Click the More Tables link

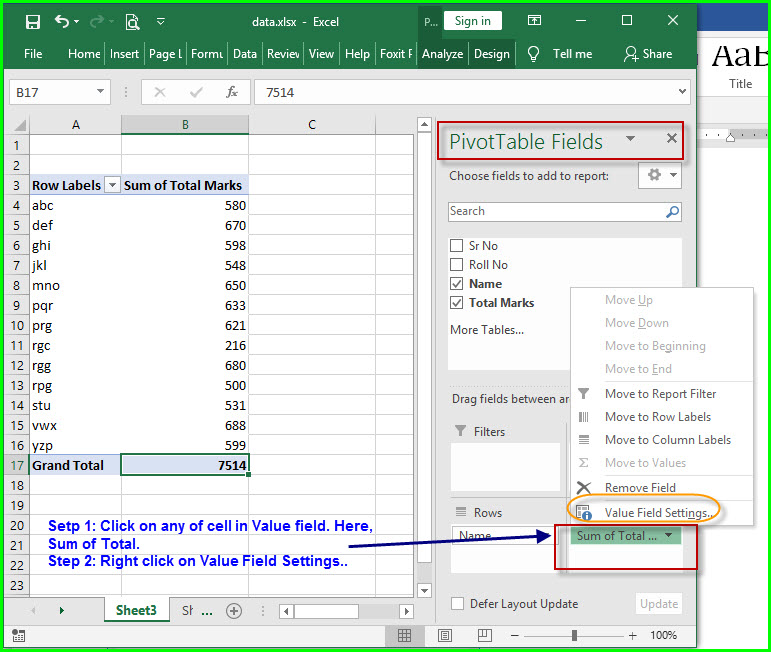pos(487,330)
